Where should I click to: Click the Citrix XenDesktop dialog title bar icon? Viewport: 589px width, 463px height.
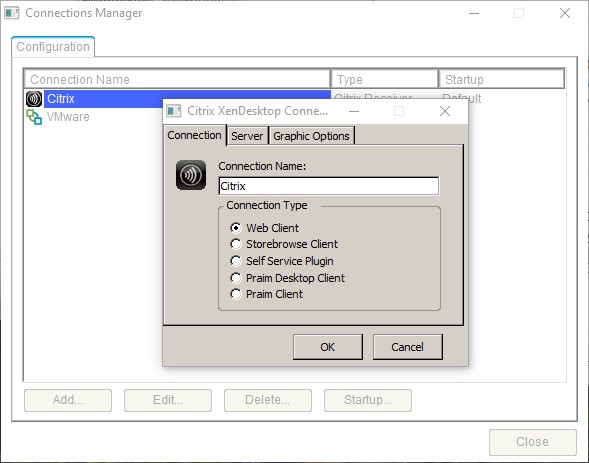click(174, 111)
